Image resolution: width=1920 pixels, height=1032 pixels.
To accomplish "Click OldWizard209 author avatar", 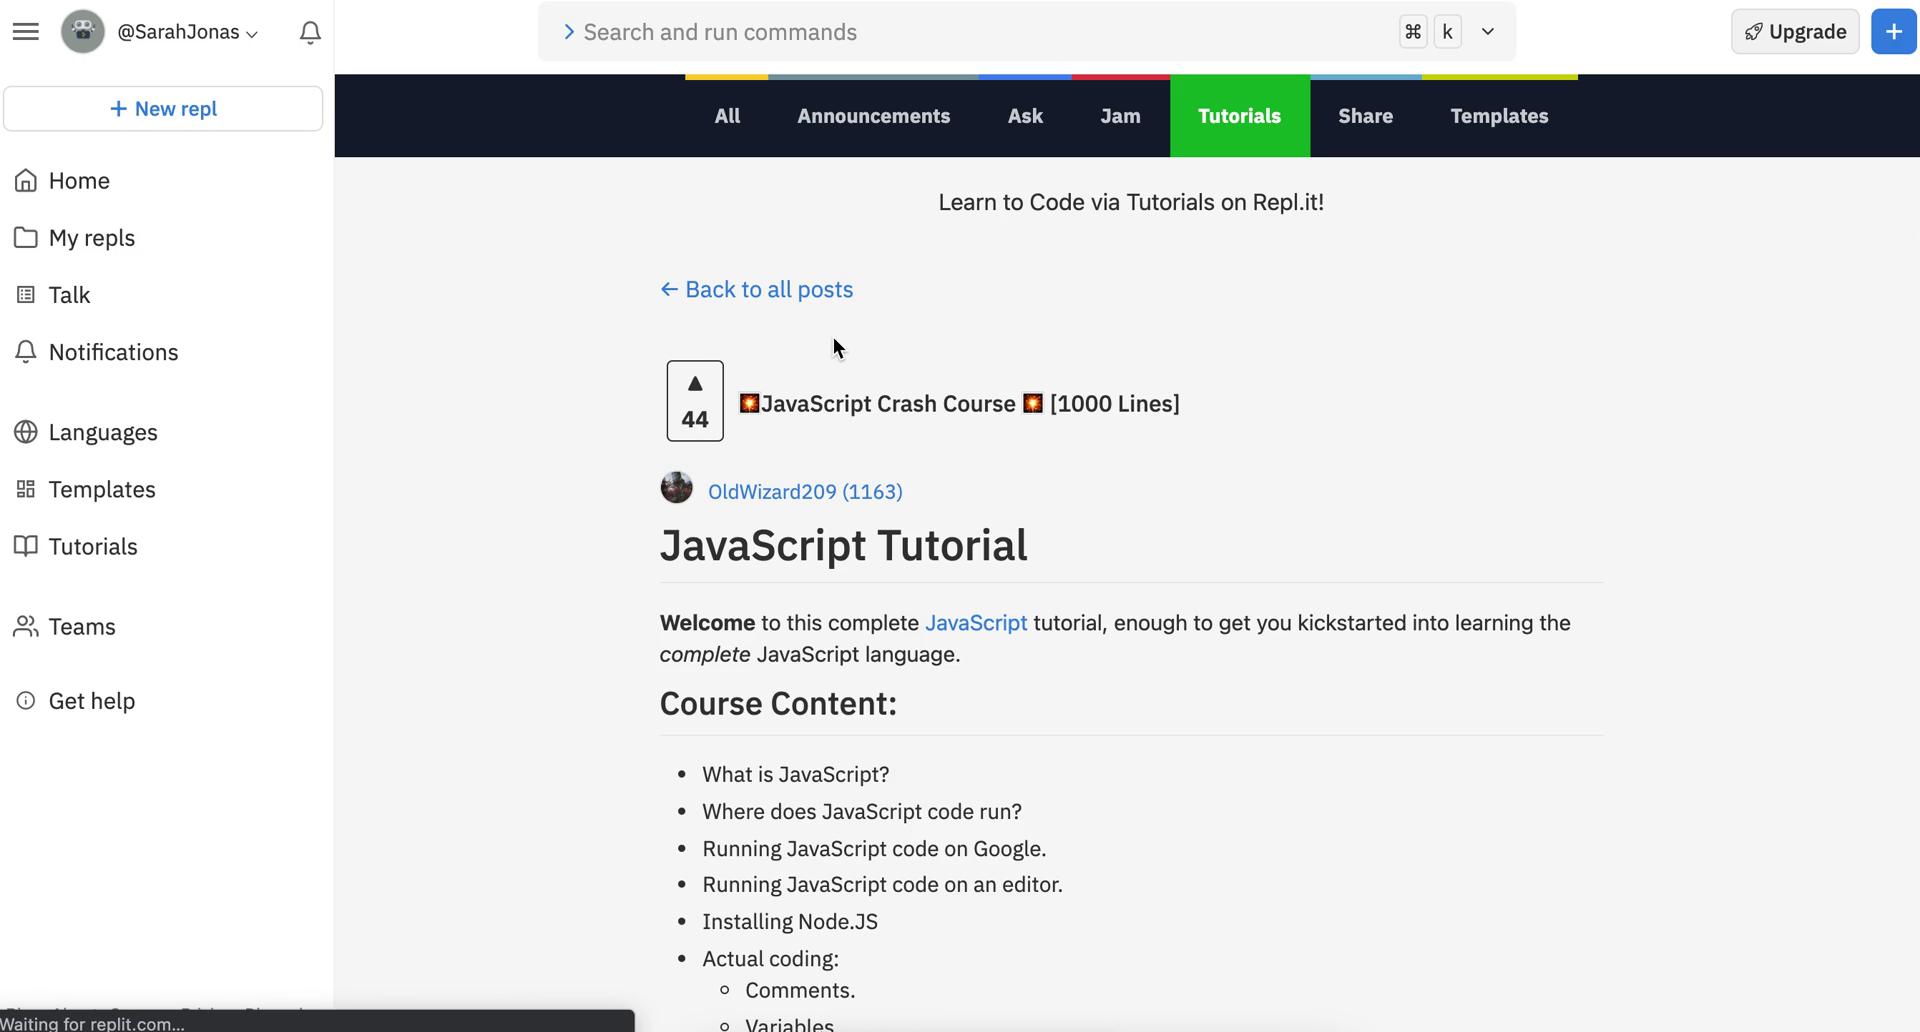I will pyautogui.click(x=677, y=488).
